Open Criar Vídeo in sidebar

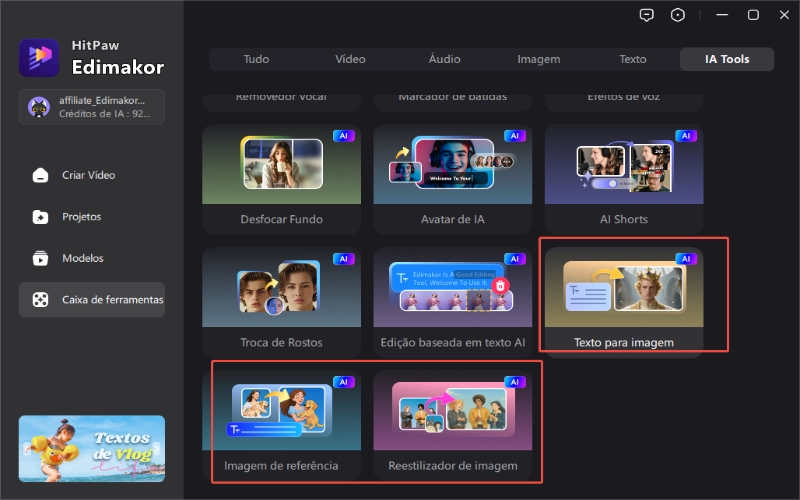click(x=92, y=175)
